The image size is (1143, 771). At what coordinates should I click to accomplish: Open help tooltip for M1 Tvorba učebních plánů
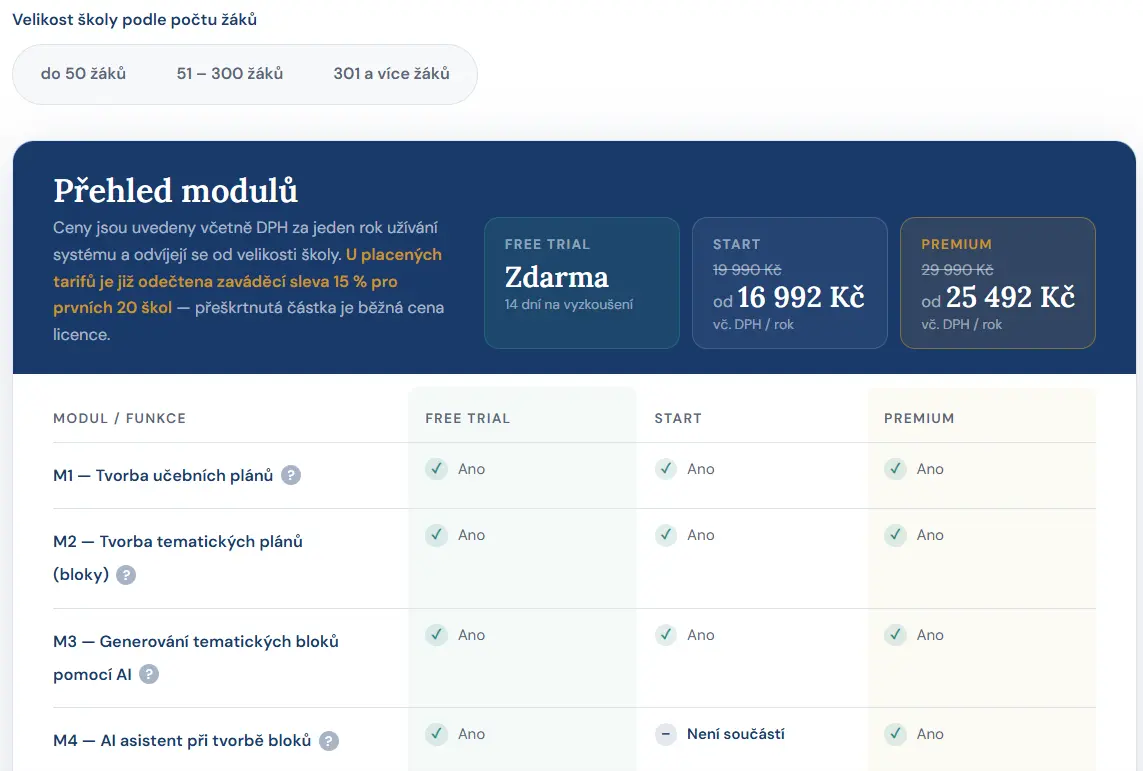(x=291, y=475)
